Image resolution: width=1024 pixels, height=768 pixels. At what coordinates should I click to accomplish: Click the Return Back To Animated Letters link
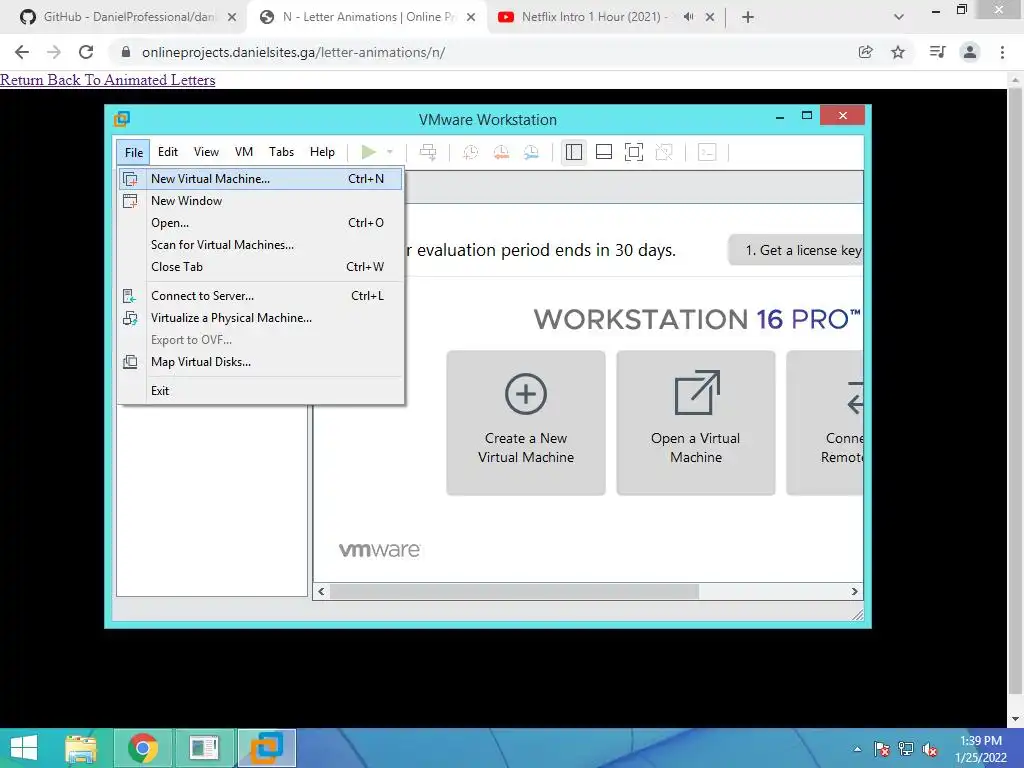pyautogui.click(x=108, y=80)
